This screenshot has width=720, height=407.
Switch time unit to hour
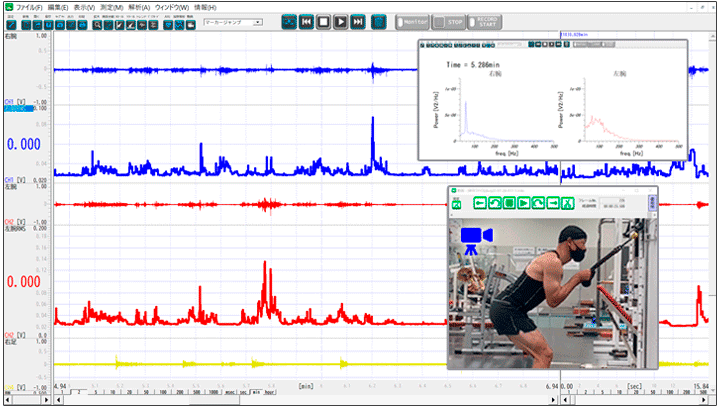click(270, 392)
